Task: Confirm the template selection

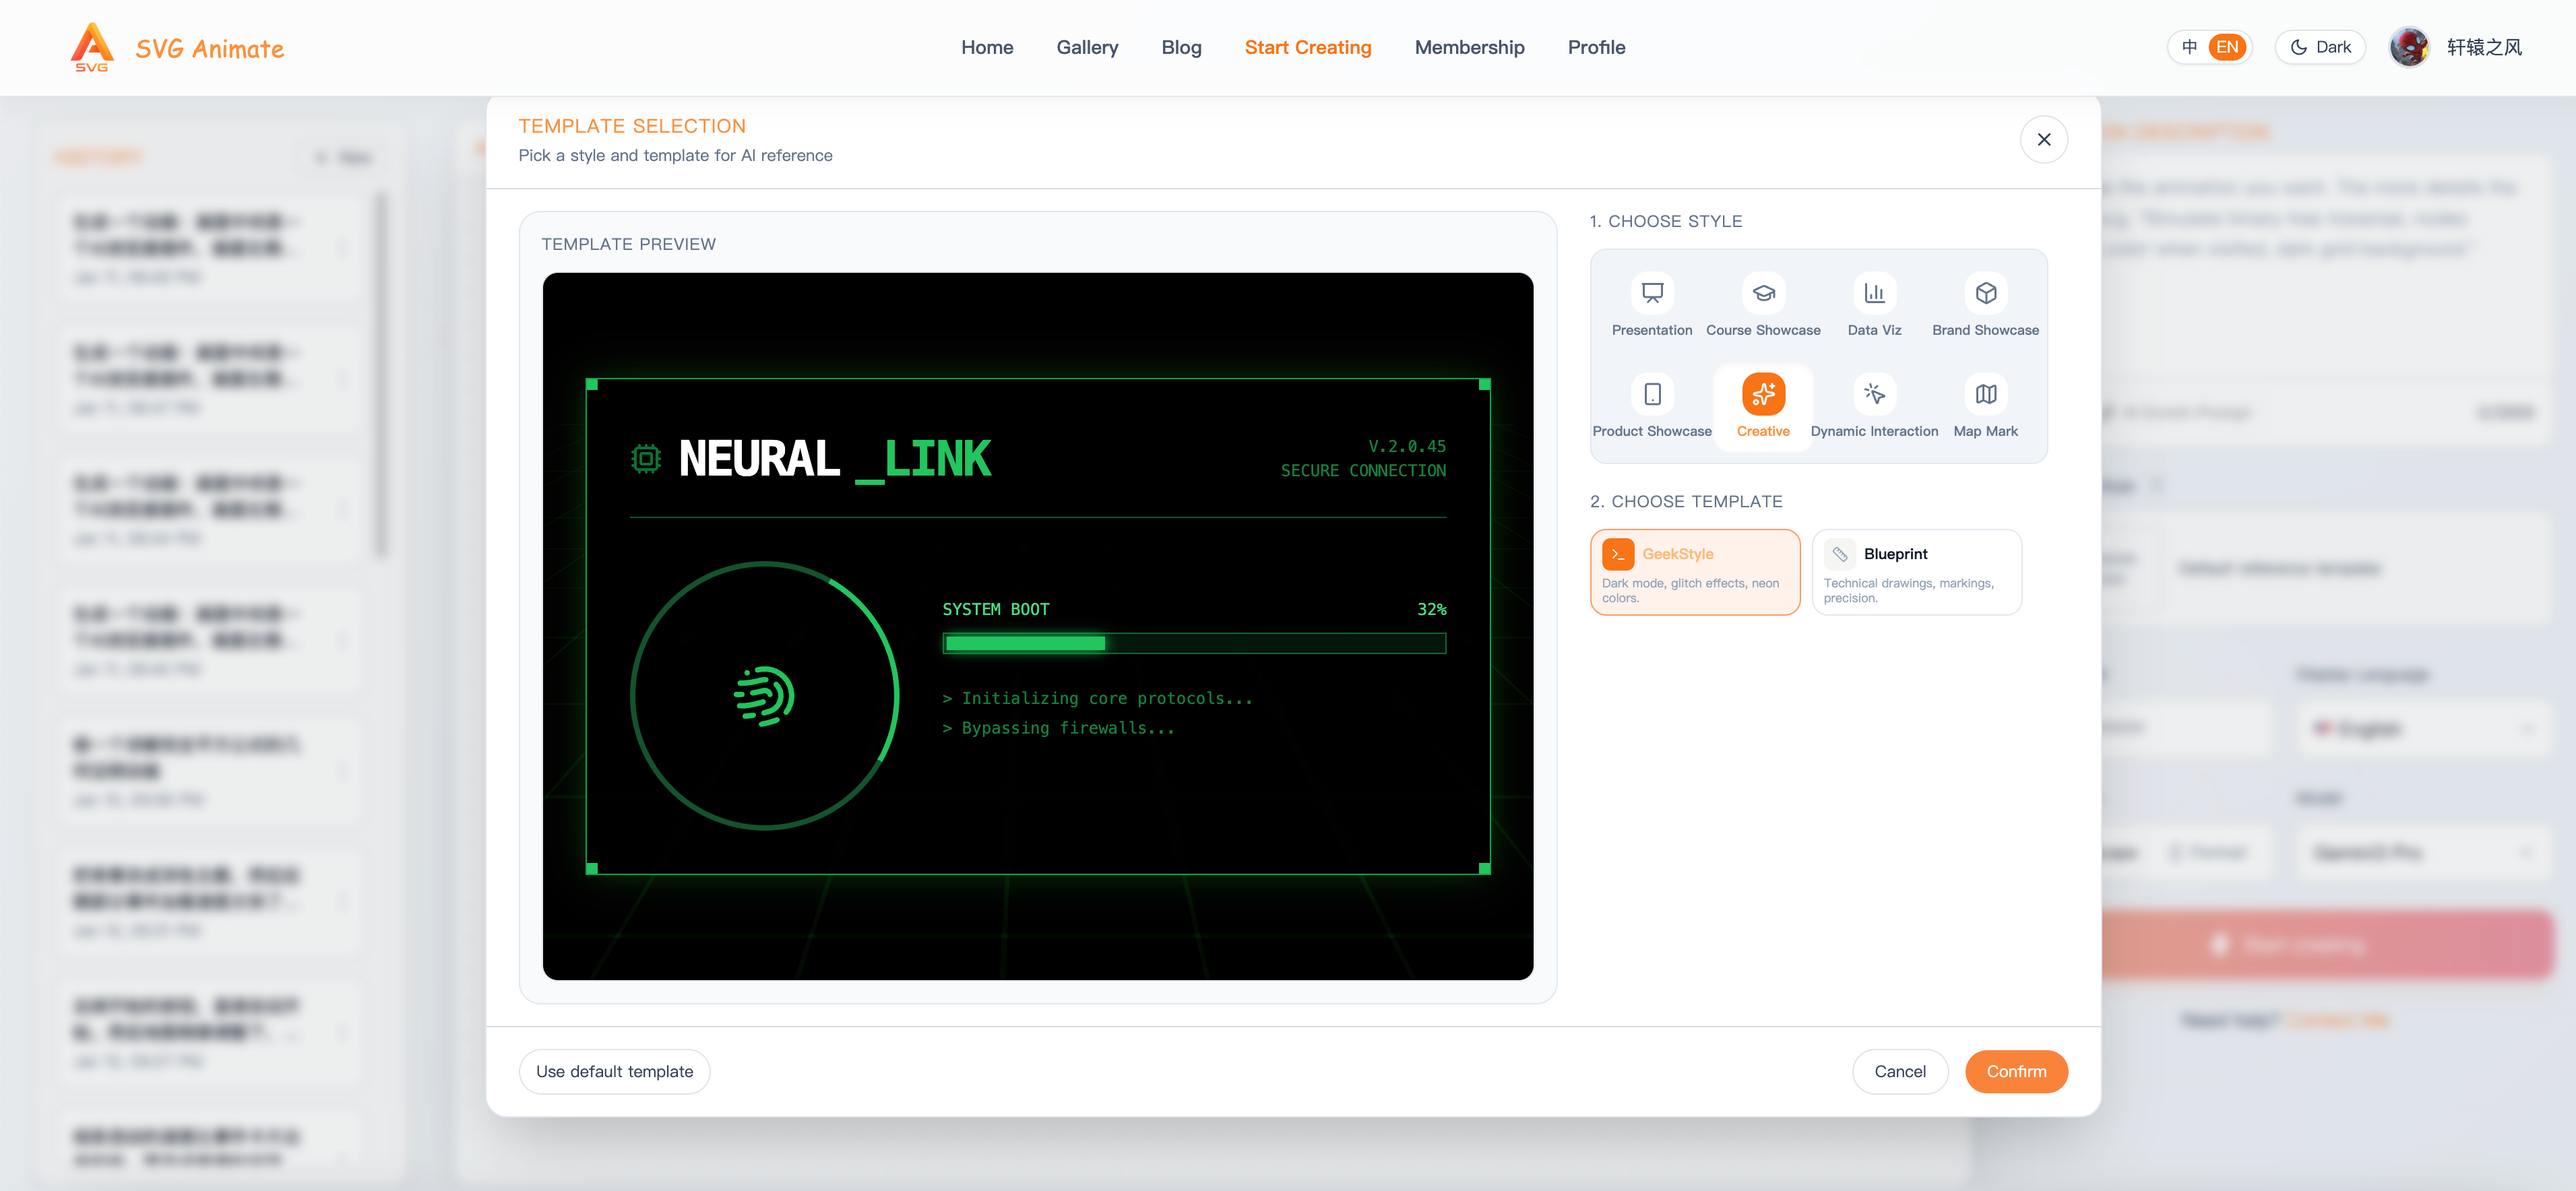Action: 2016,1071
